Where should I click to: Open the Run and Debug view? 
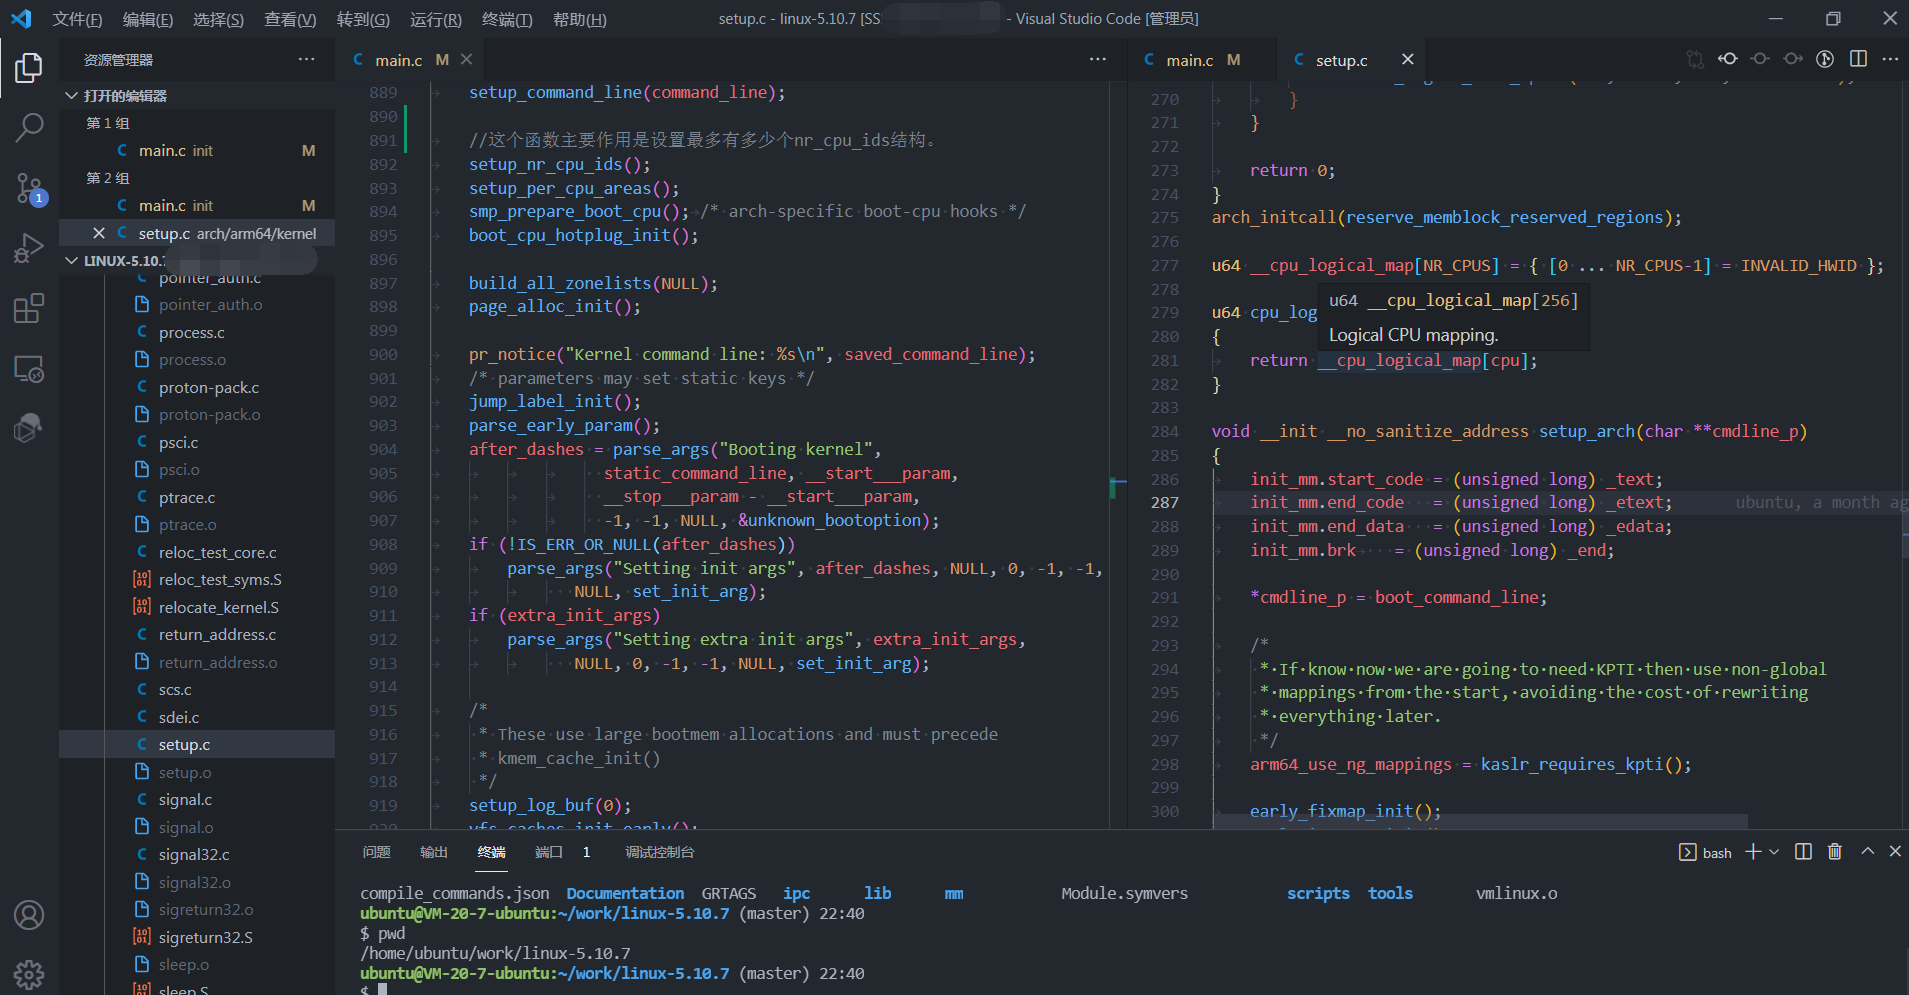(x=29, y=248)
